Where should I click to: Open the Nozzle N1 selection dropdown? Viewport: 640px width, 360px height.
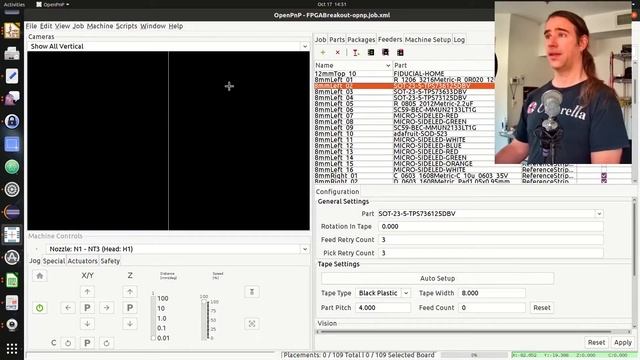click(x=304, y=249)
